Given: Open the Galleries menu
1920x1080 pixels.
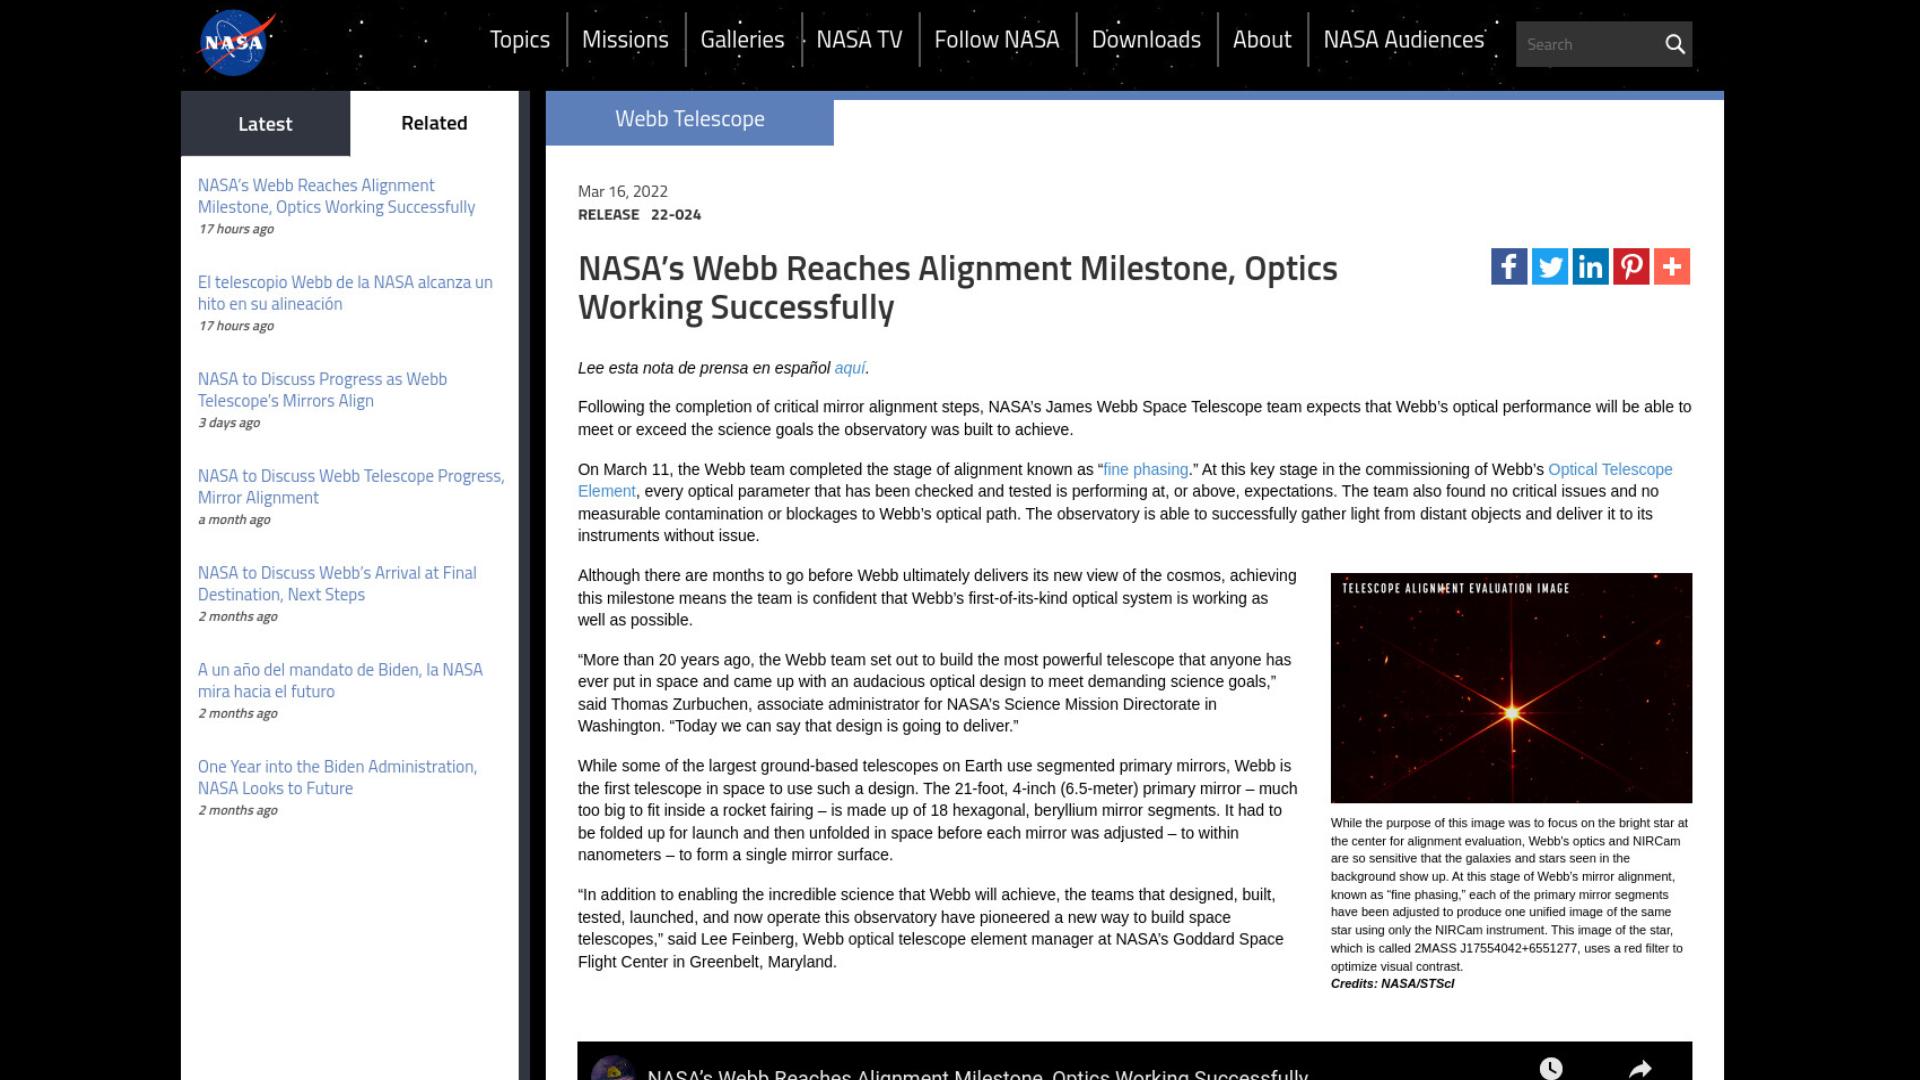Looking at the screenshot, I should pyautogui.click(x=742, y=40).
